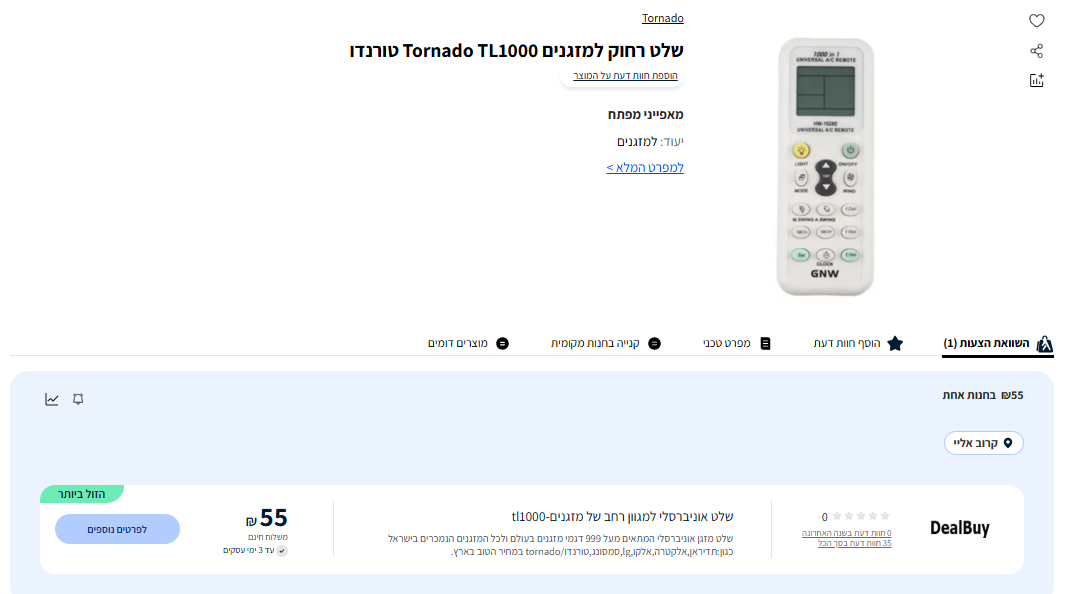Click the Tornado brand link
The image size is (1066, 594).
(663, 18)
